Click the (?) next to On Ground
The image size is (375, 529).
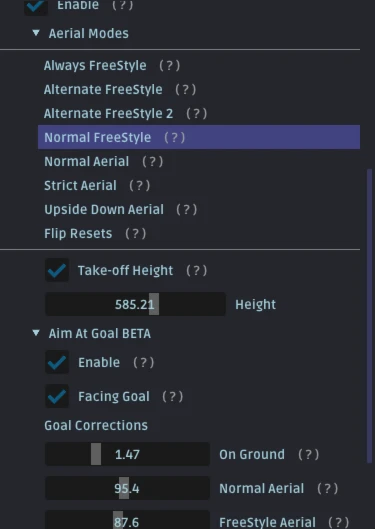coord(309,454)
